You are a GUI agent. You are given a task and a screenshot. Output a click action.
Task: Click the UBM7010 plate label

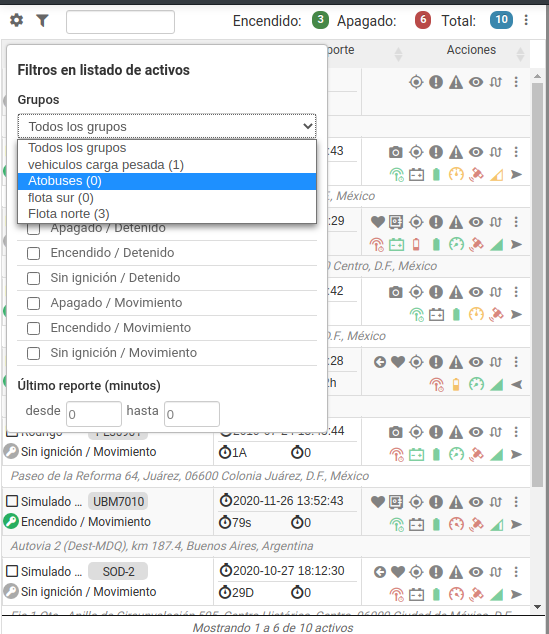(118, 502)
